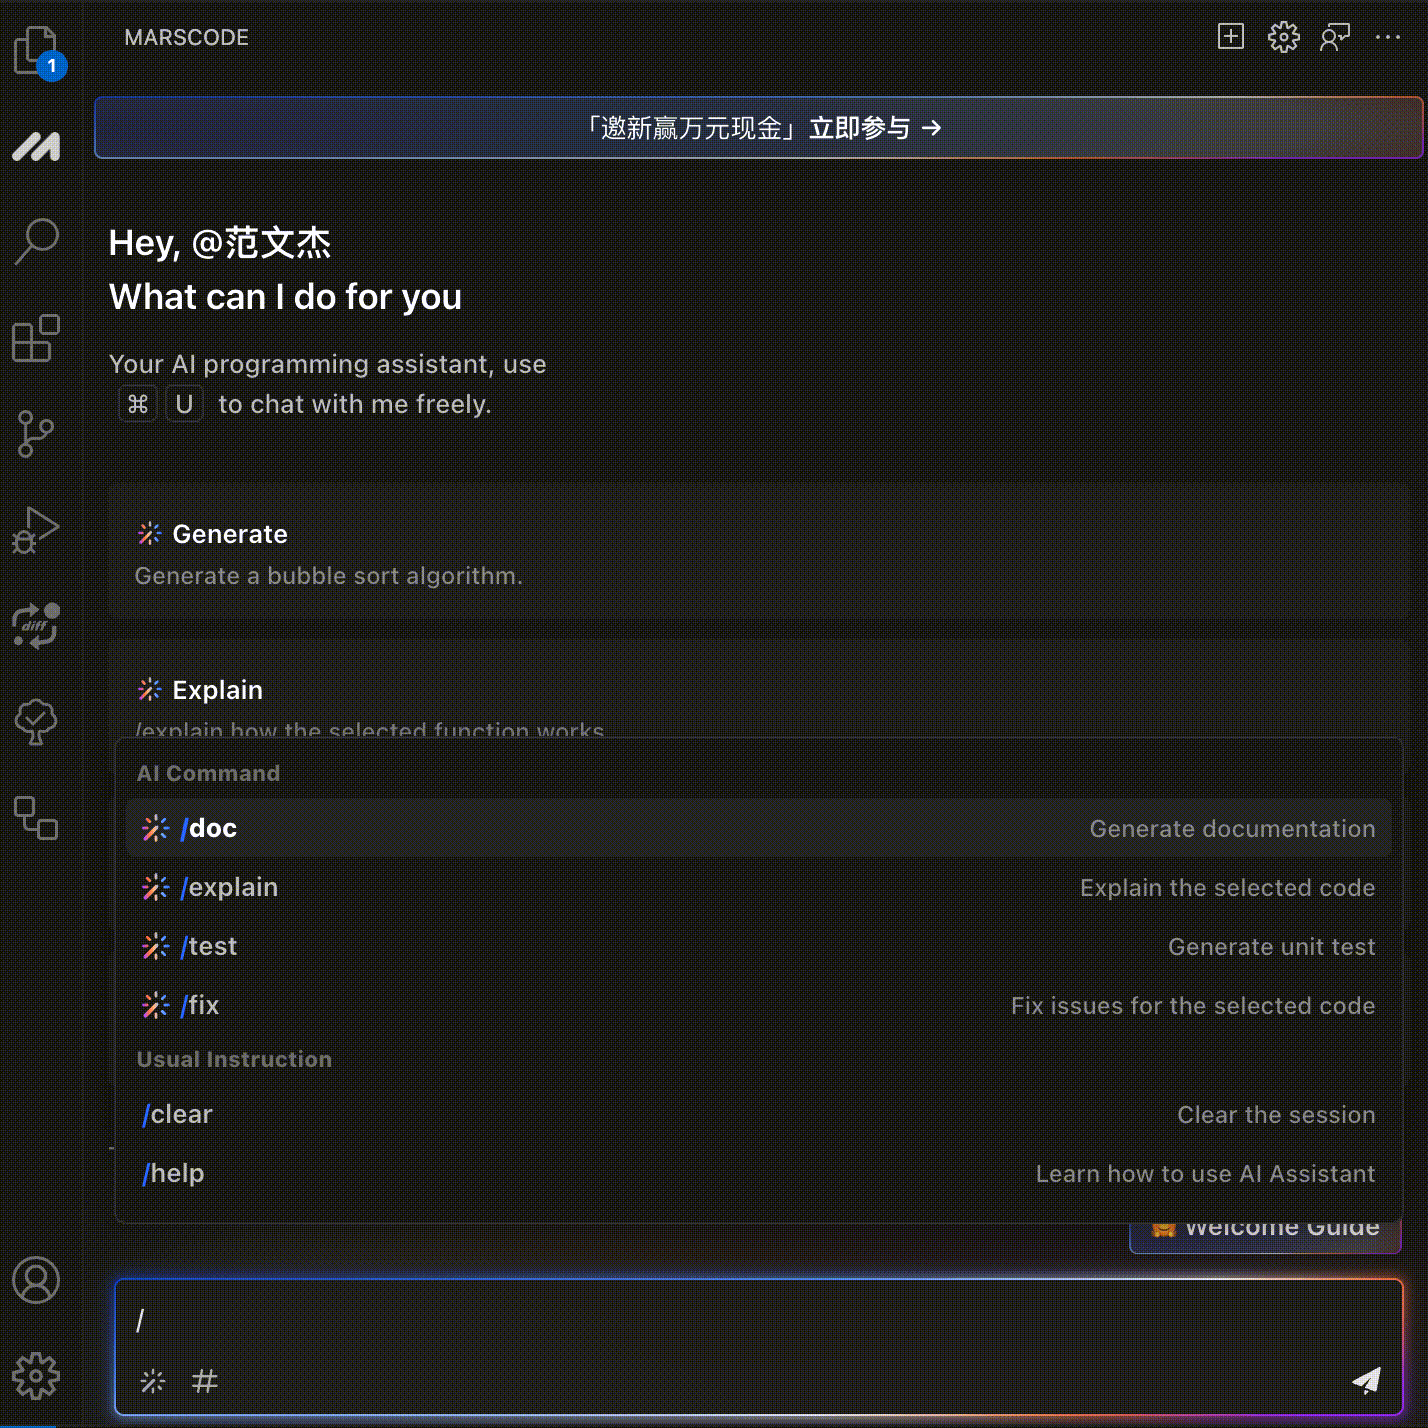
Task: Start a new chat with plus icon
Action: (1231, 37)
